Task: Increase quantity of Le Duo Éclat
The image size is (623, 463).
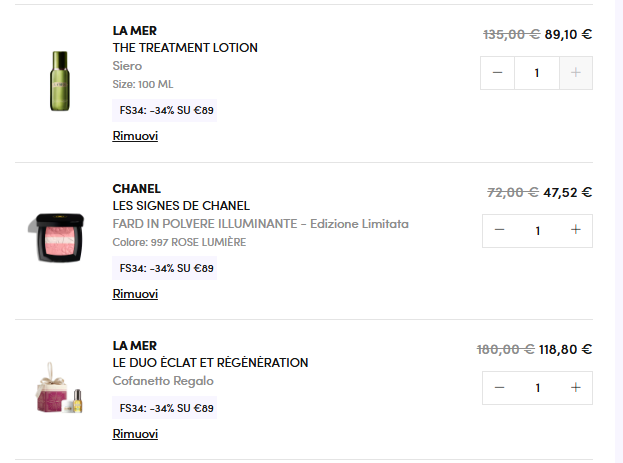Action: tap(576, 387)
